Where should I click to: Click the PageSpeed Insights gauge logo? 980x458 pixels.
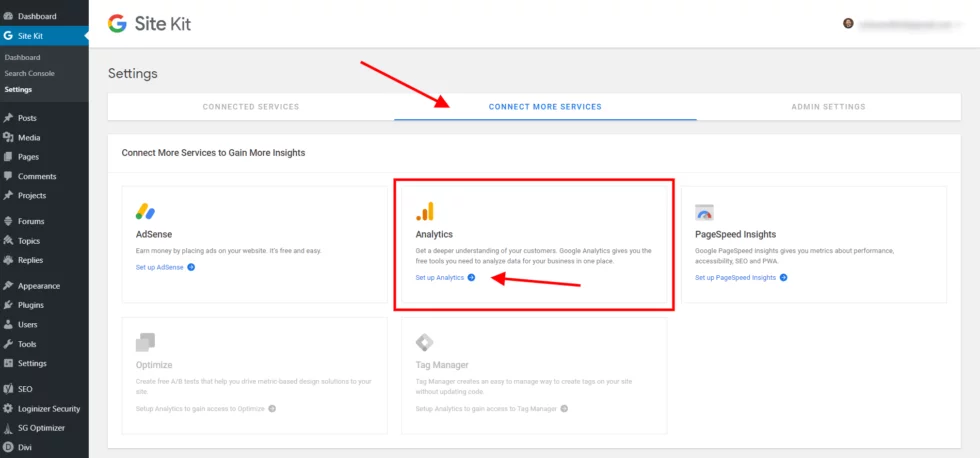(704, 212)
